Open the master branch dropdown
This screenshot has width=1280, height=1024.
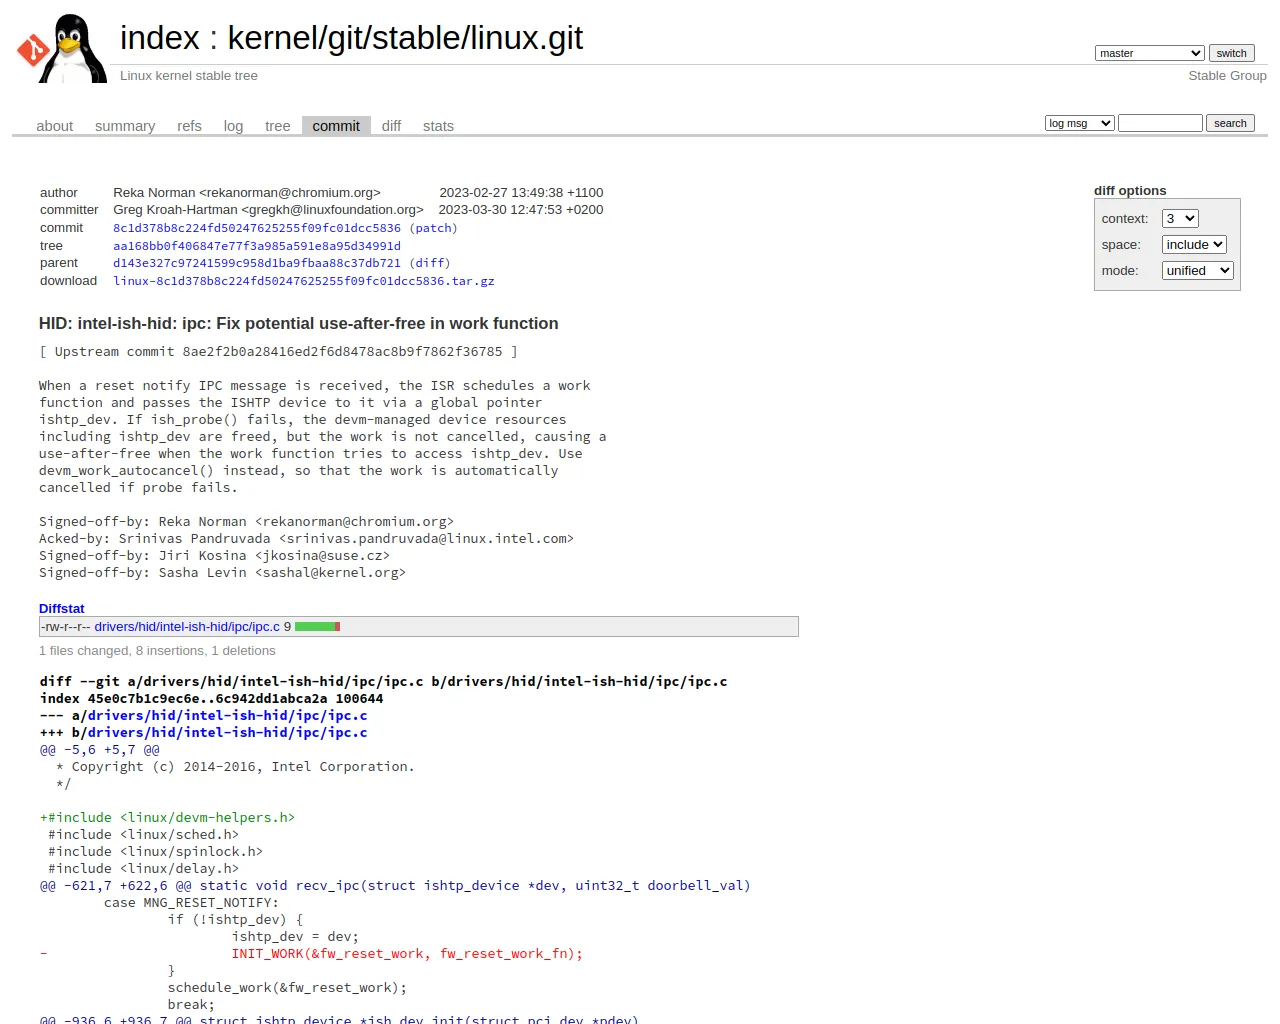1149,53
